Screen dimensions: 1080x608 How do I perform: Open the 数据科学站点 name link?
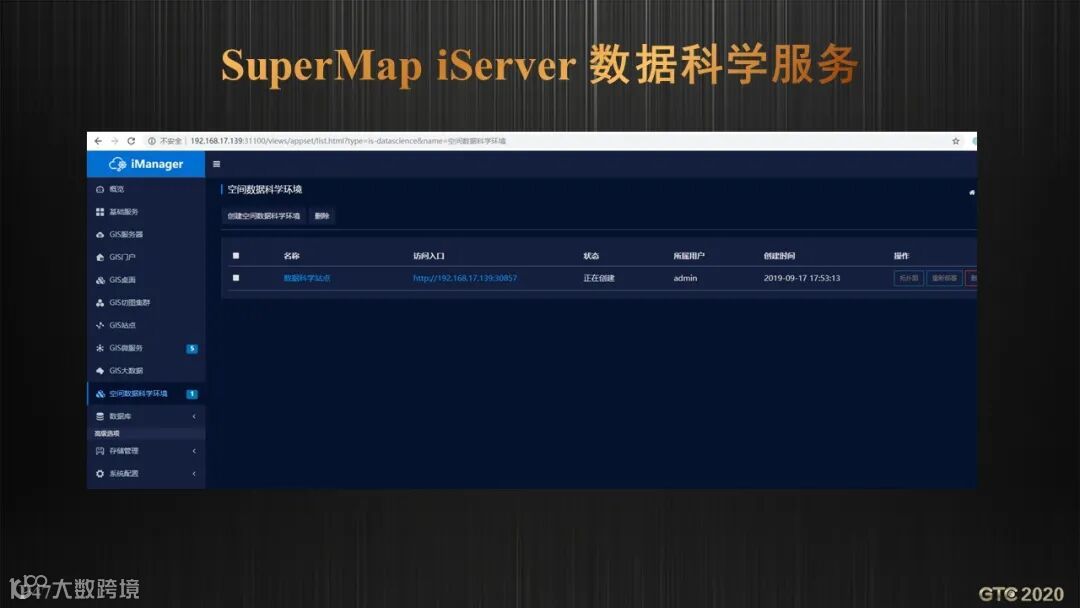point(307,278)
